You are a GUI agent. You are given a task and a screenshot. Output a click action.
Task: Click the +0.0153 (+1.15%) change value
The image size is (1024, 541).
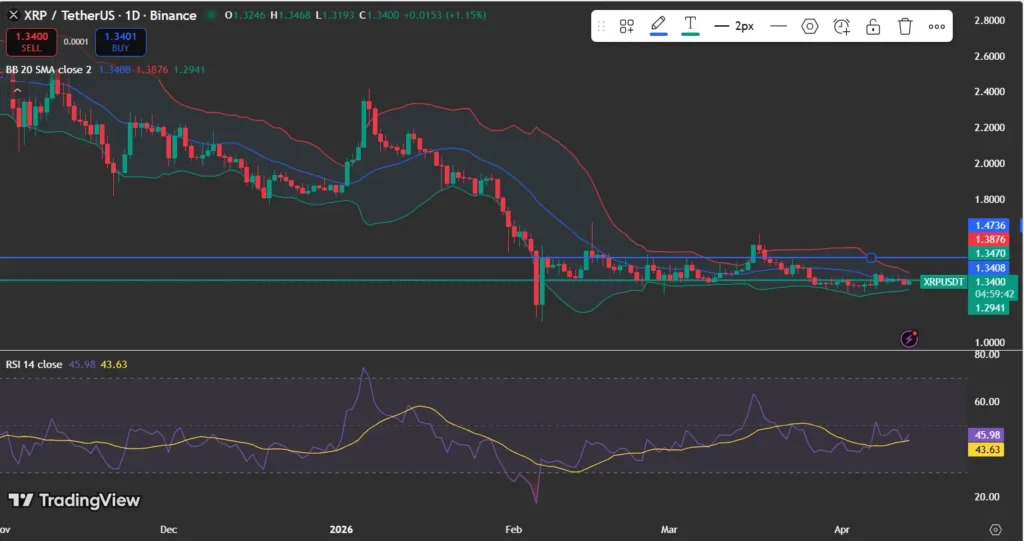pyautogui.click(x=445, y=15)
